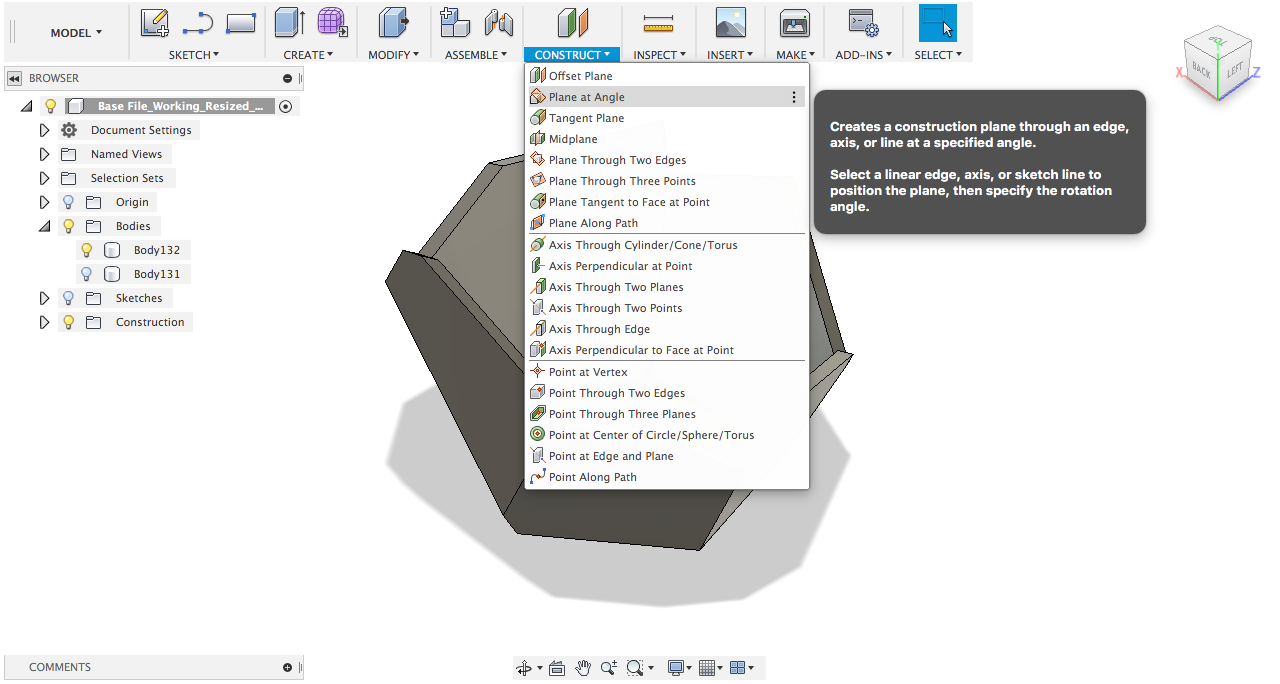Expand the Construction node
1280x684 pixels.
click(x=44, y=322)
